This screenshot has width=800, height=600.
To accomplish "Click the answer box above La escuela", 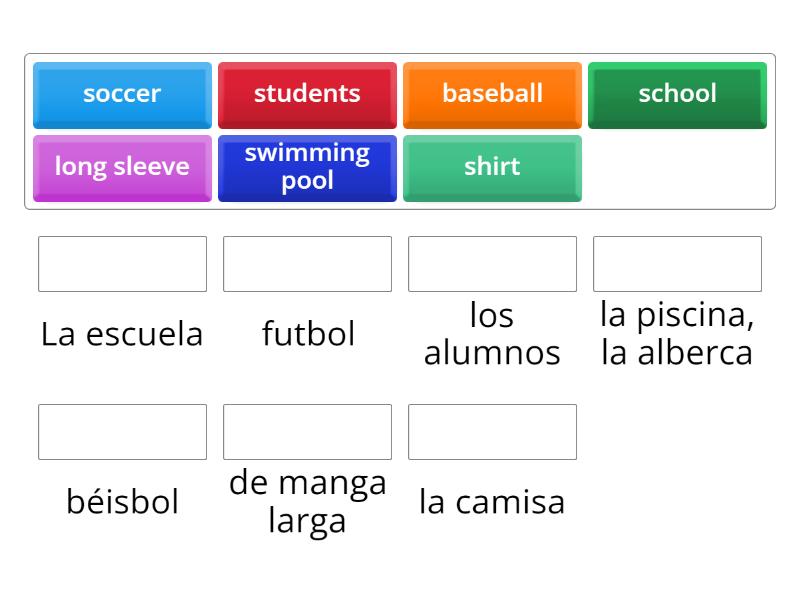I will [121, 264].
